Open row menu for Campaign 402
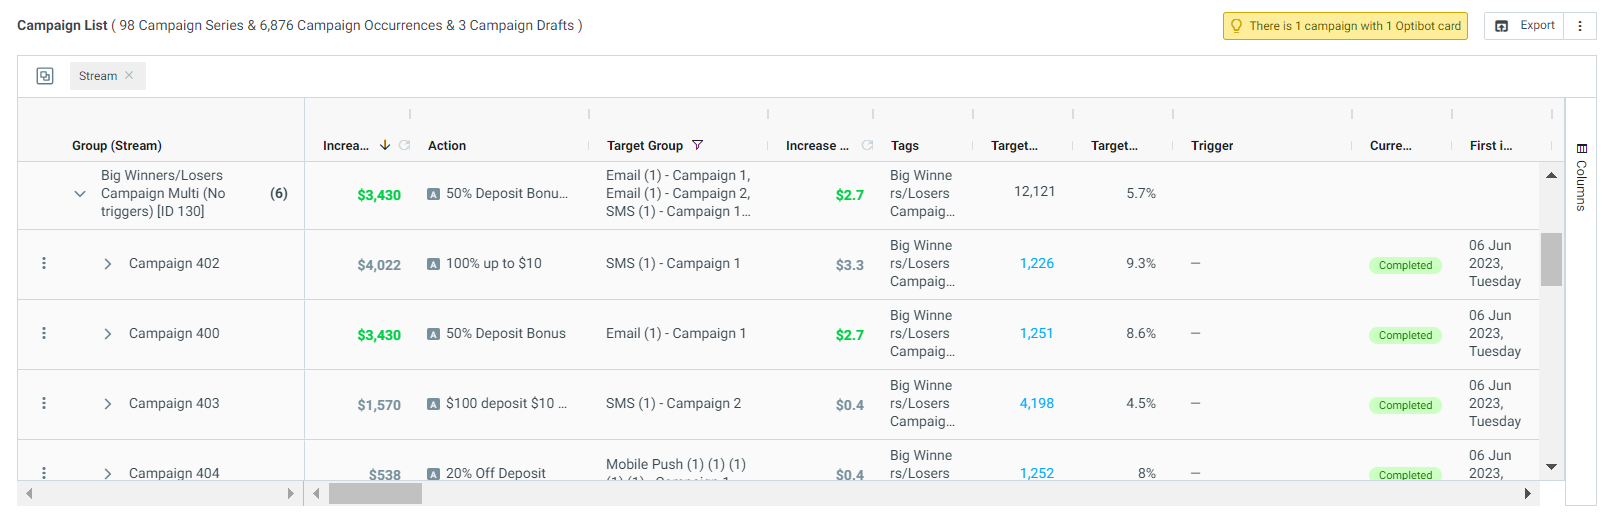 pos(44,263)
